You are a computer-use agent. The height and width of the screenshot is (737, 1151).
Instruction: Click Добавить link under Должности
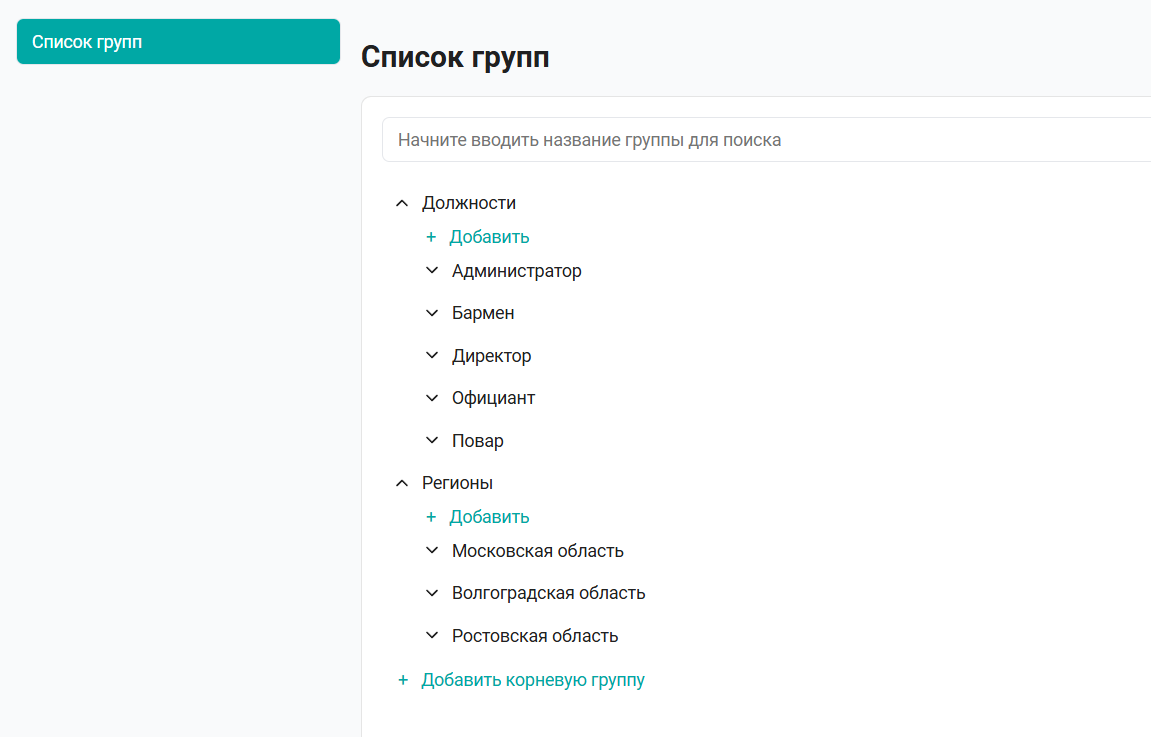pyautogui.click(x=489, y=237)
